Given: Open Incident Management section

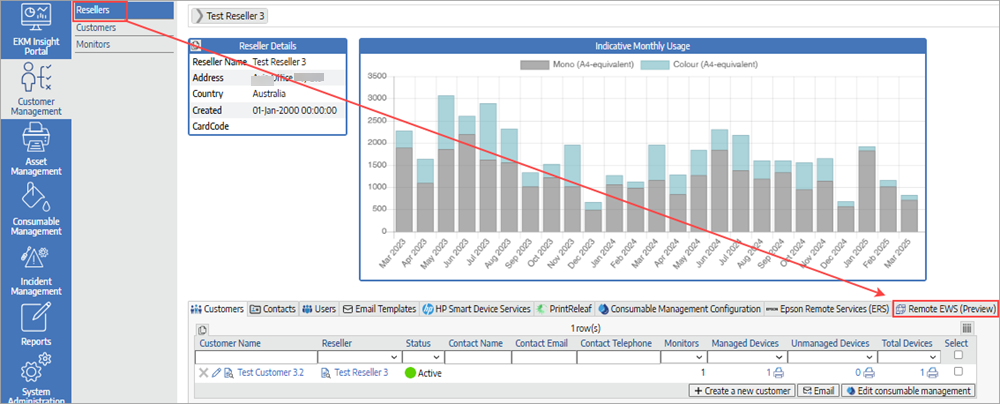Looking at the screenshot, I should [36, 272].
